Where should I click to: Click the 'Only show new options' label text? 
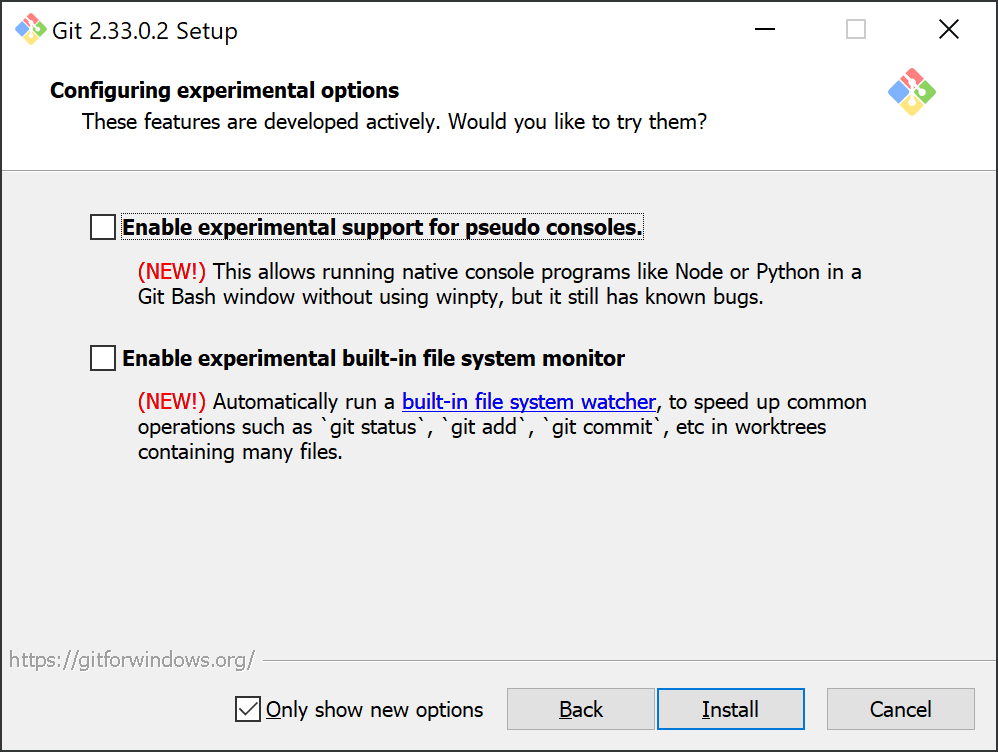[x=374, y=709]
